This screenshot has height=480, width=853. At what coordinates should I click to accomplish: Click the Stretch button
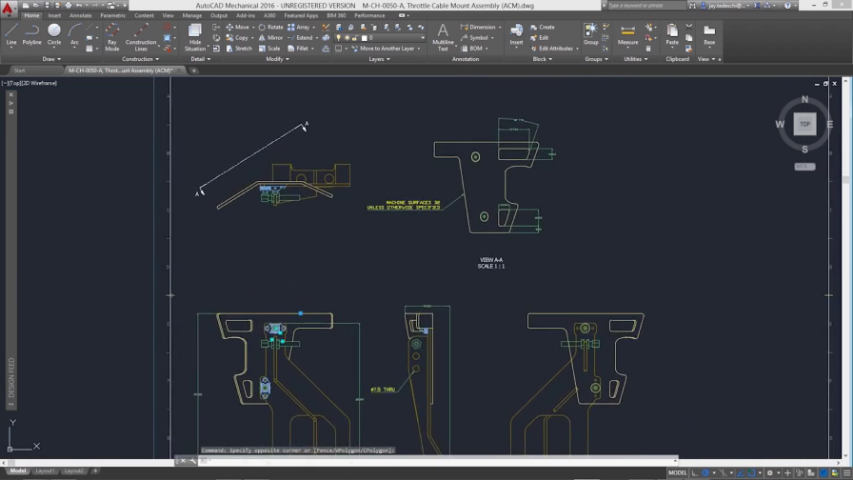239,48
